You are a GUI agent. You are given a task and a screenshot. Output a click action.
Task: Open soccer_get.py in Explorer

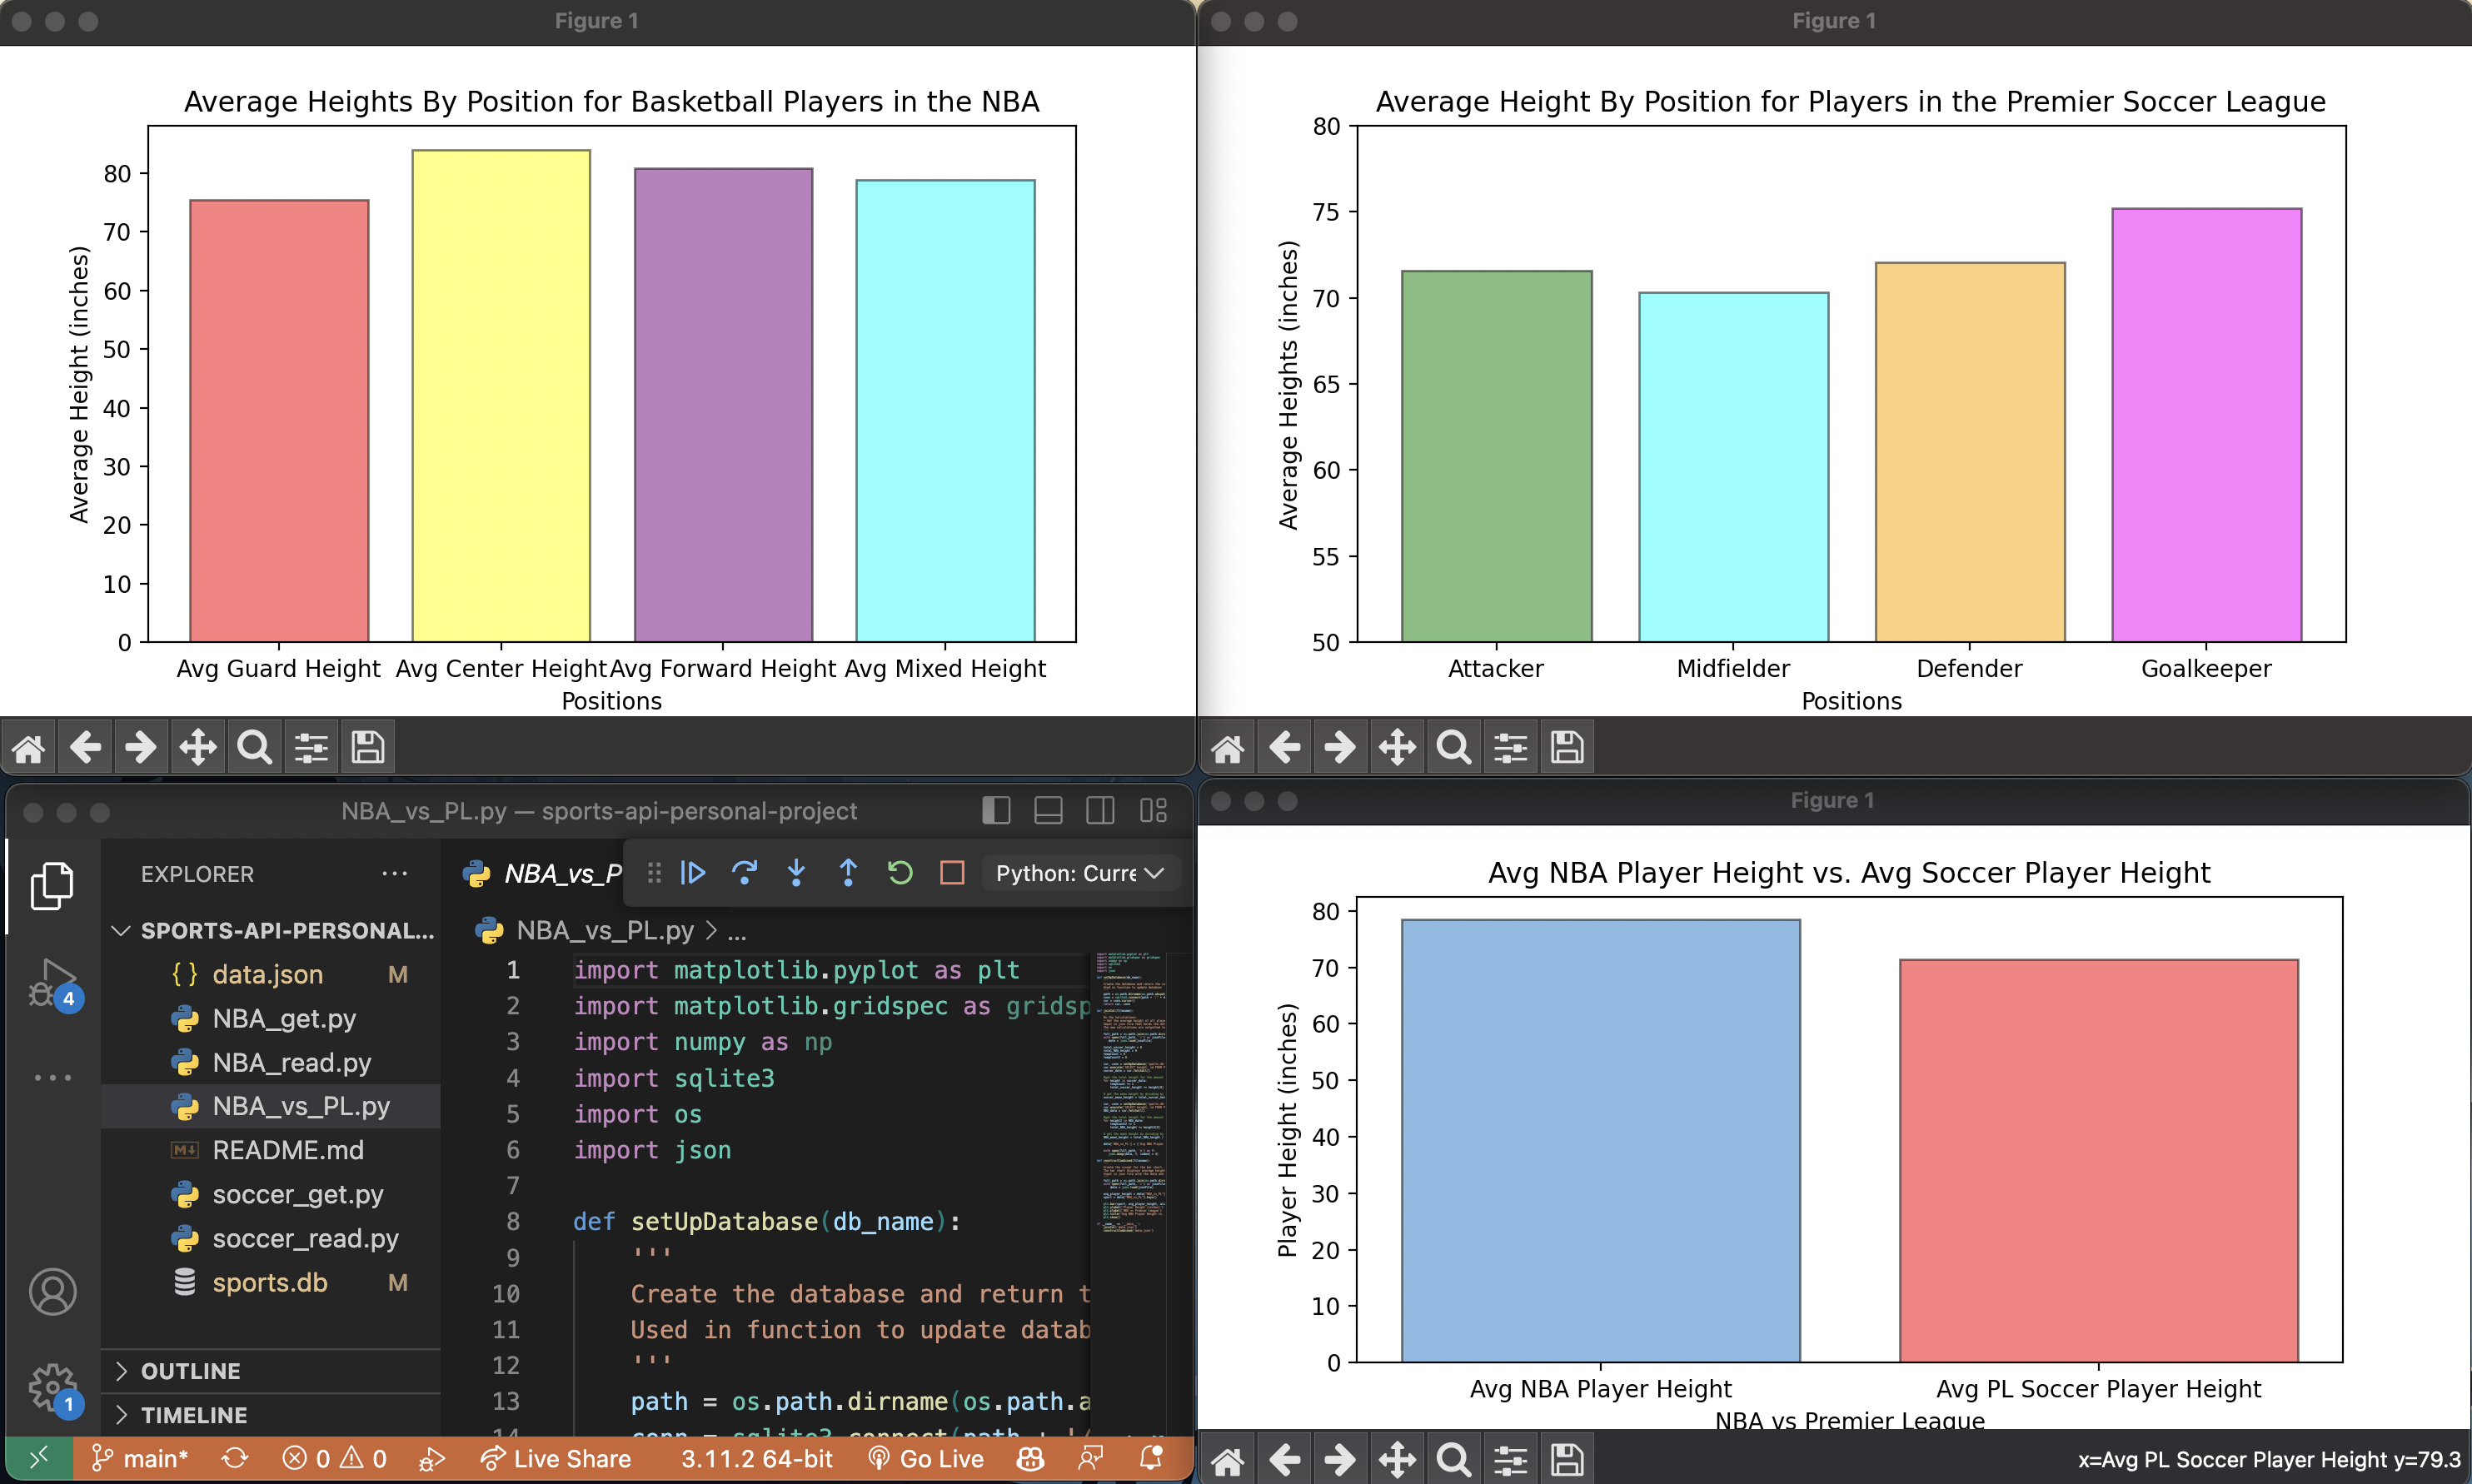[271, 1194]
